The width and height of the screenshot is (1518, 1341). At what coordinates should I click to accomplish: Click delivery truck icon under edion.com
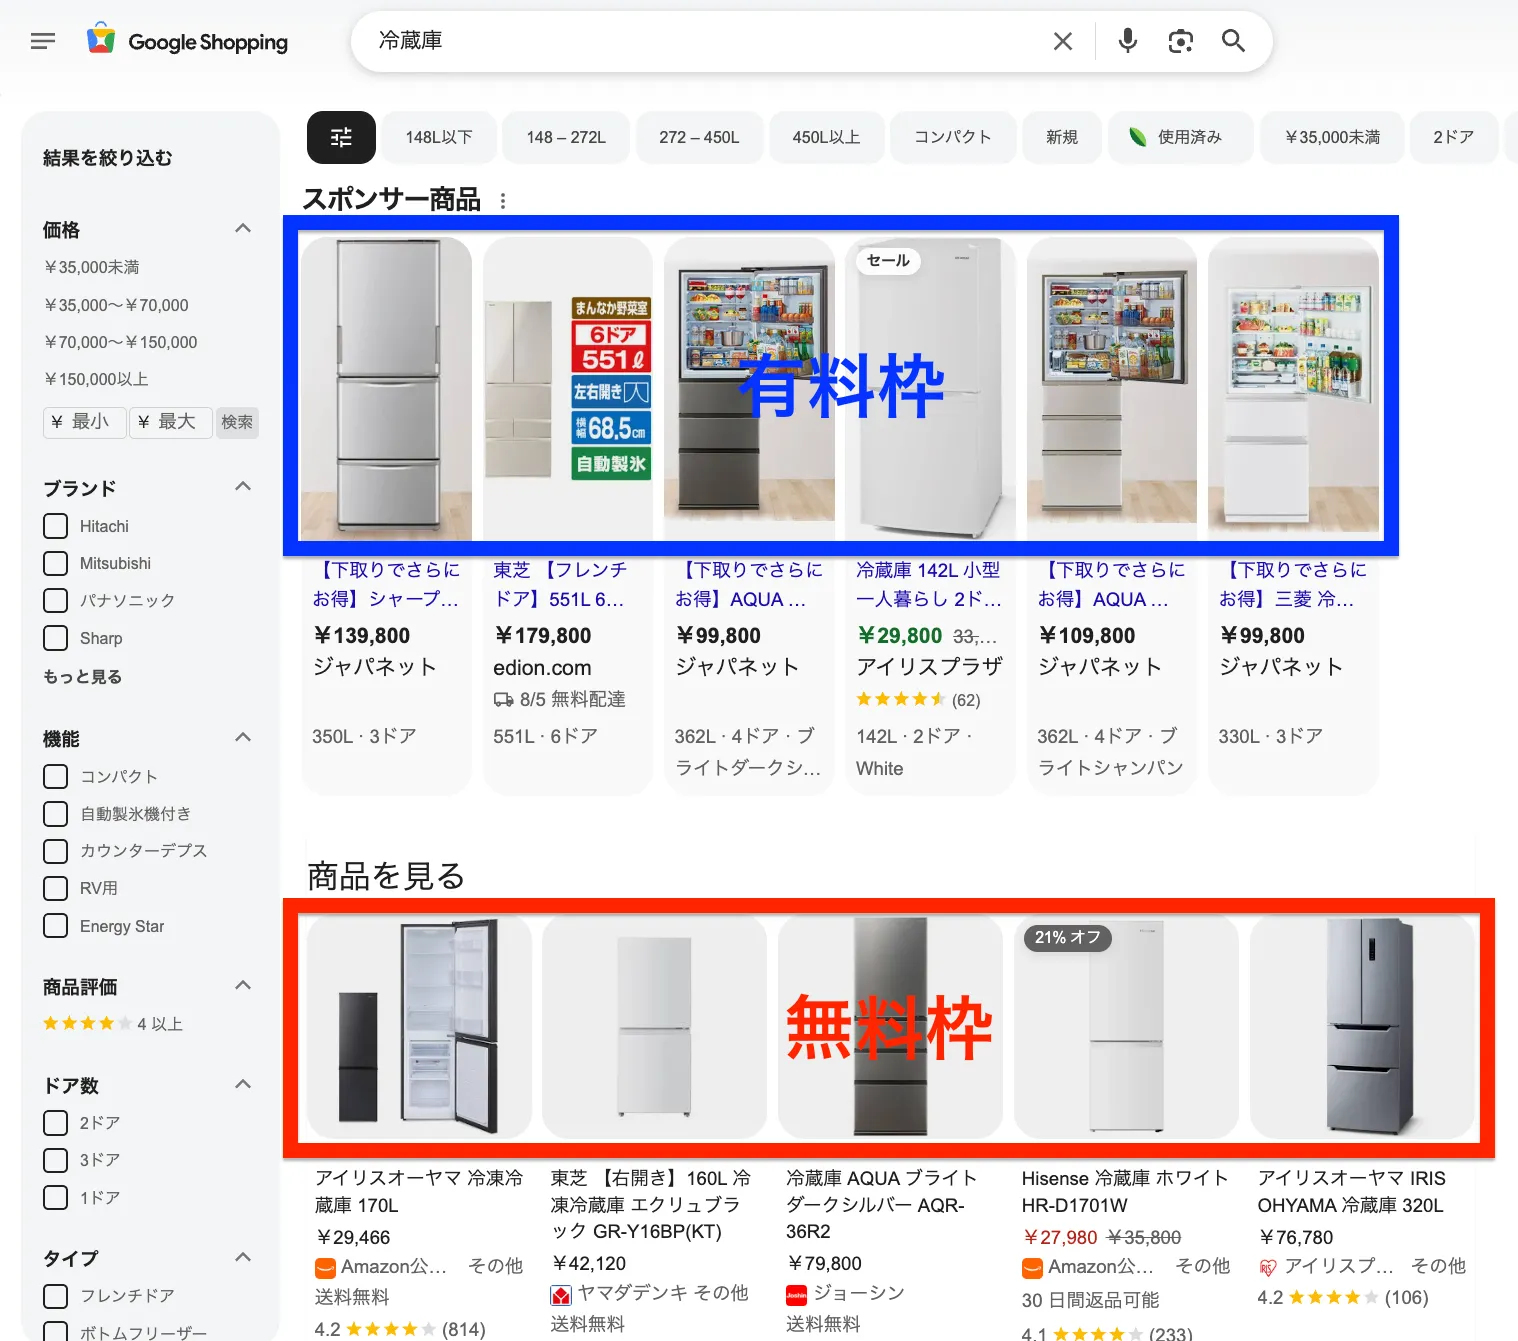[503, 700]
